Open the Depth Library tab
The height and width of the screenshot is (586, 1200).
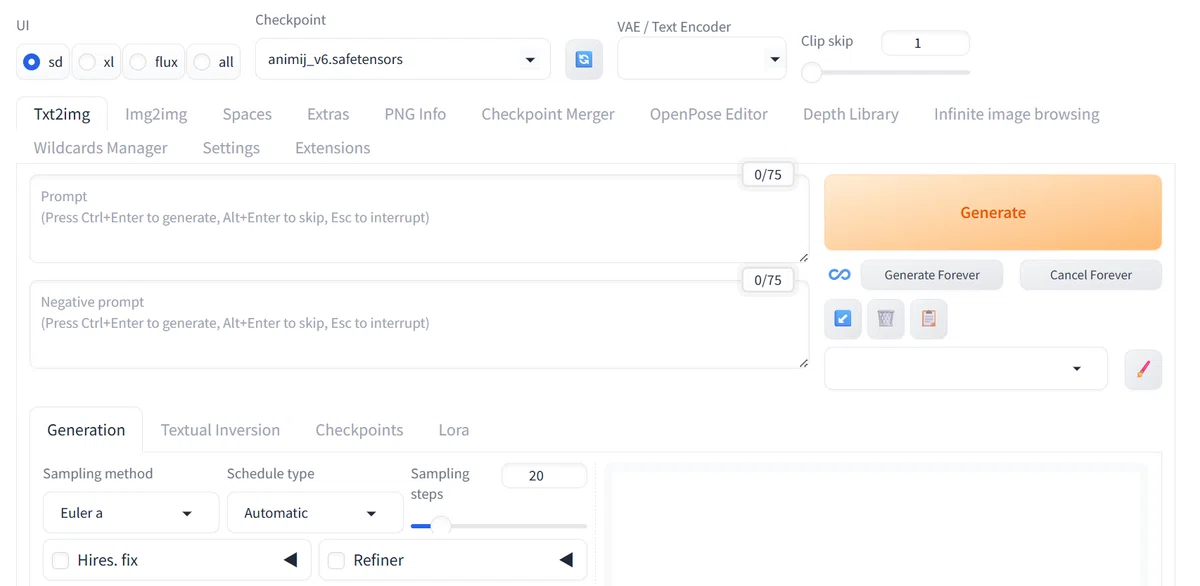(x=851, y=114)
